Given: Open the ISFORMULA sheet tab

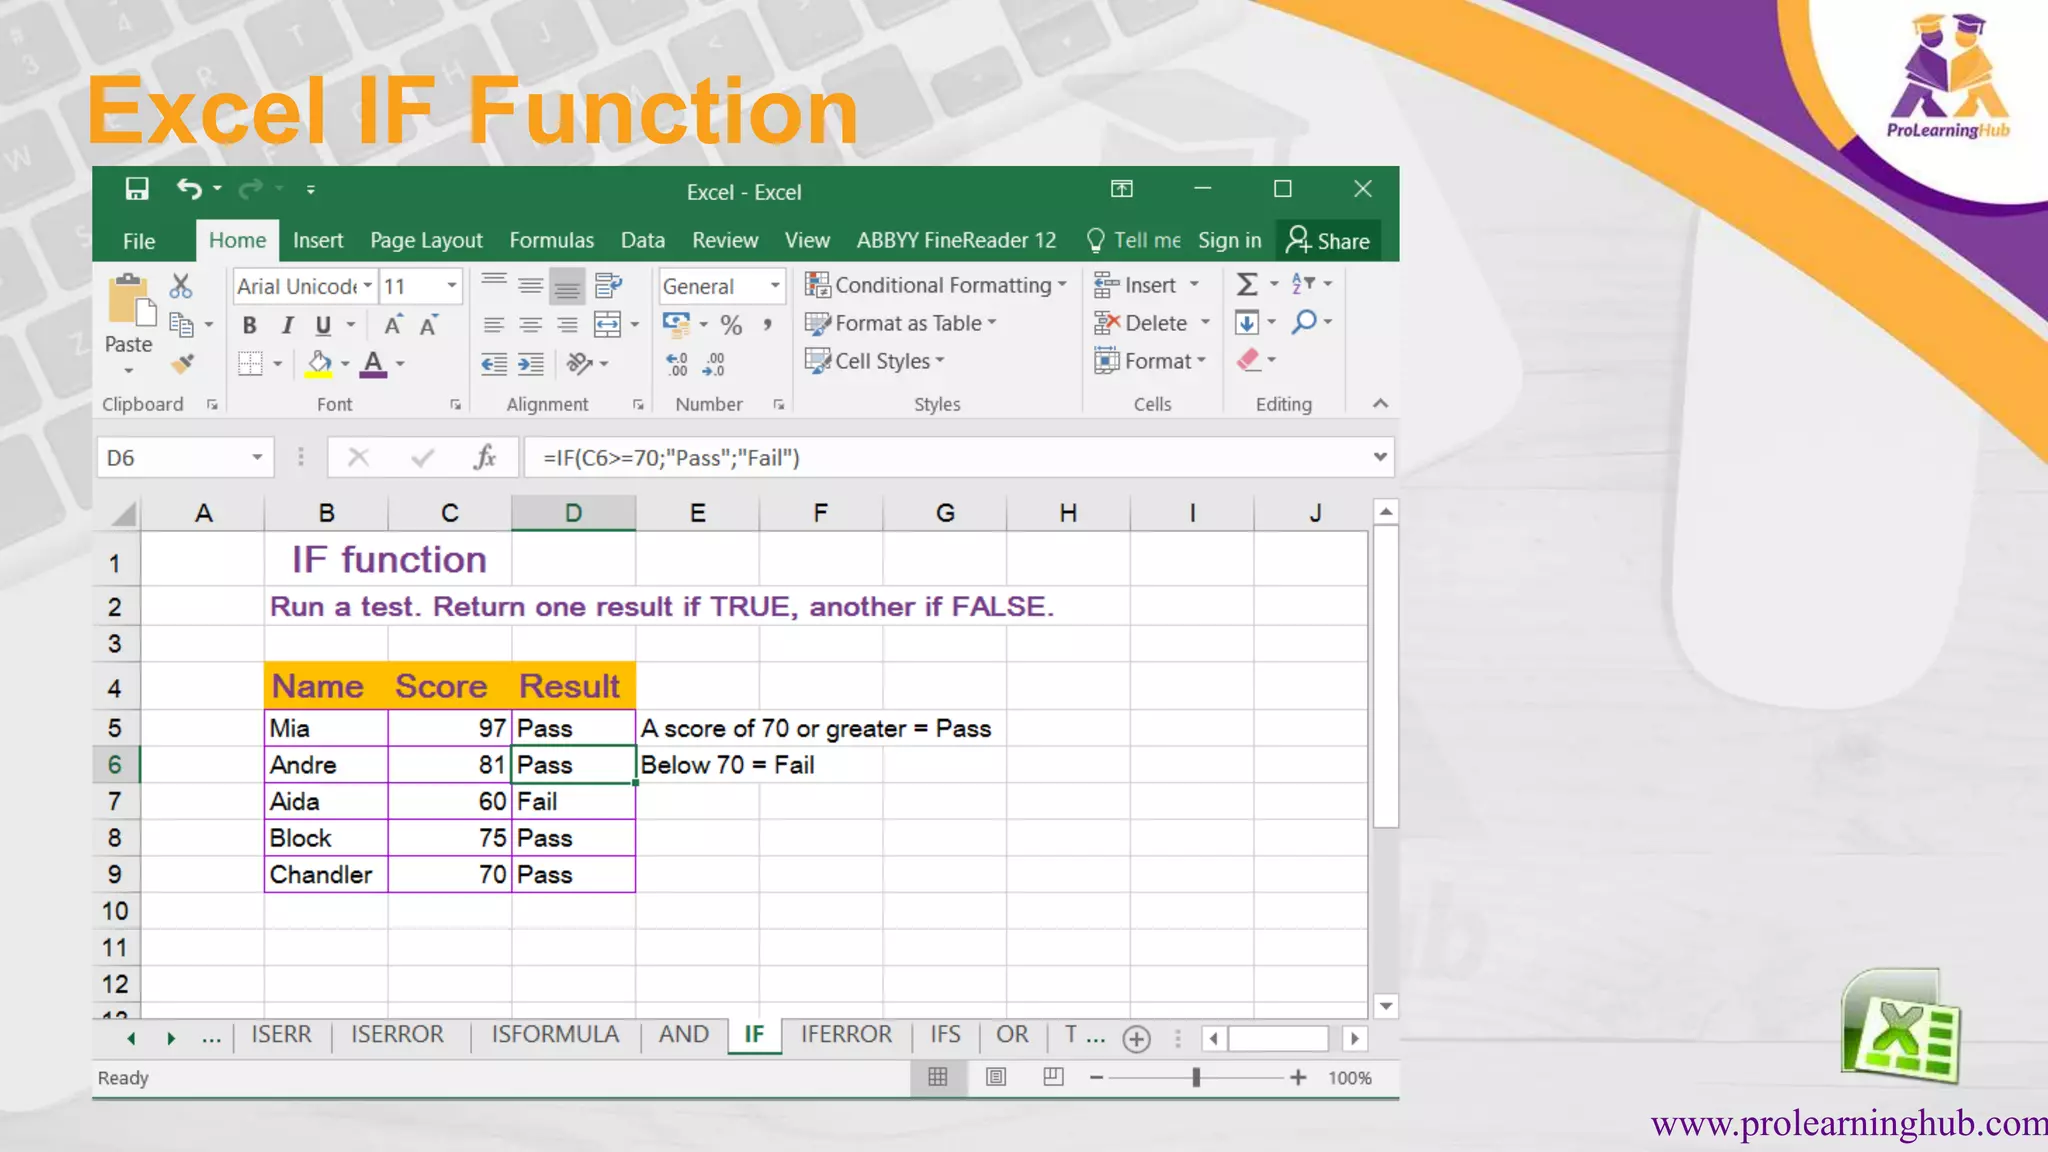Looking at the screenshot, I should click(555, 1034).
